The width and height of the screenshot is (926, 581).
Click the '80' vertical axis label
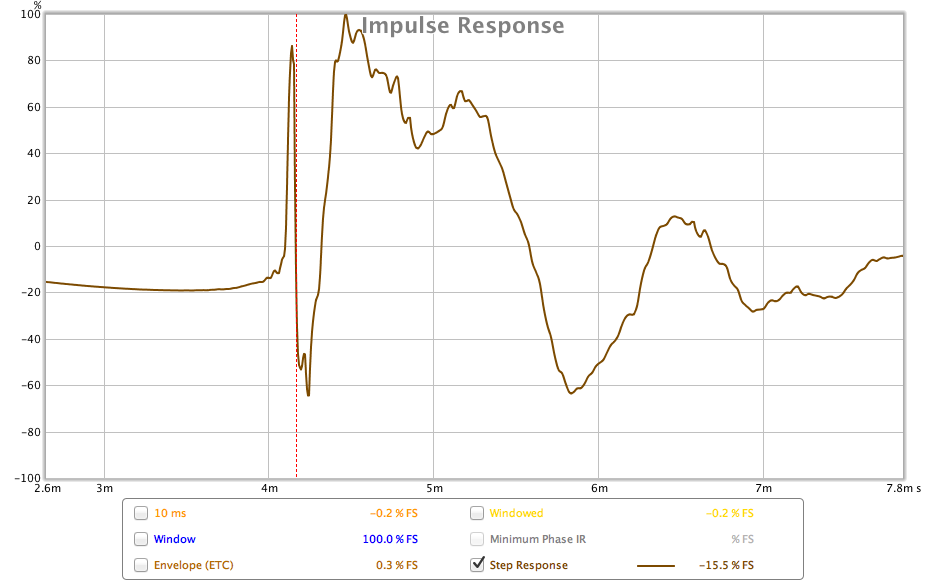pos(34,60)
